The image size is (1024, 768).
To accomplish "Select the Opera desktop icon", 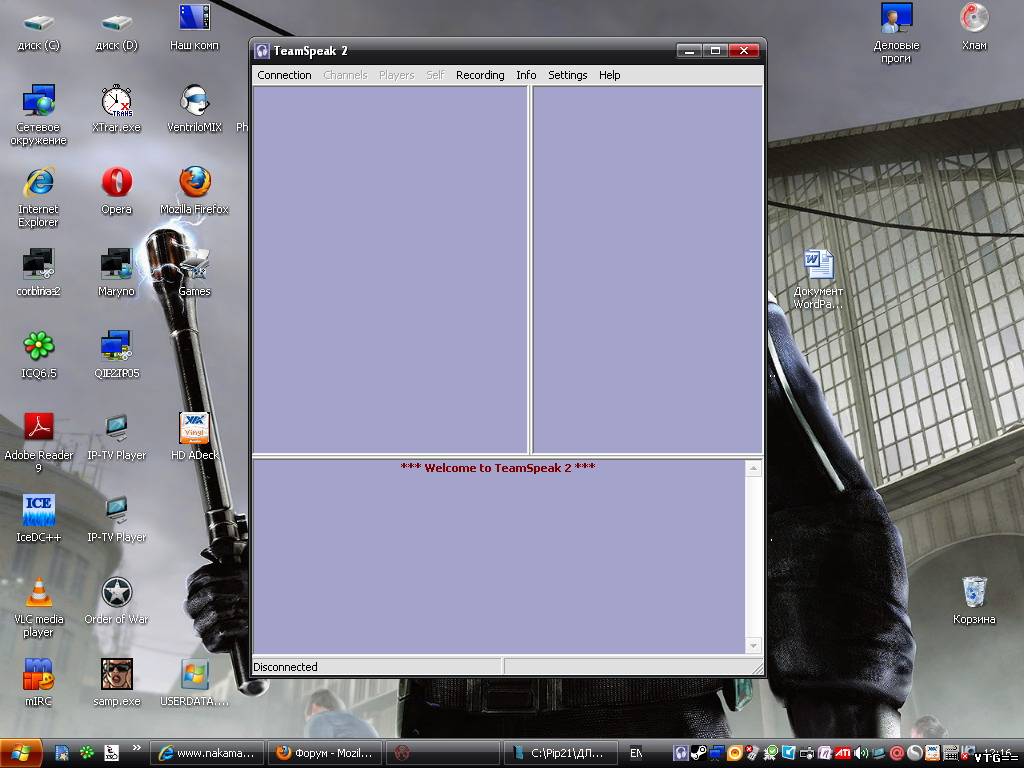I will tap(116, 191).
